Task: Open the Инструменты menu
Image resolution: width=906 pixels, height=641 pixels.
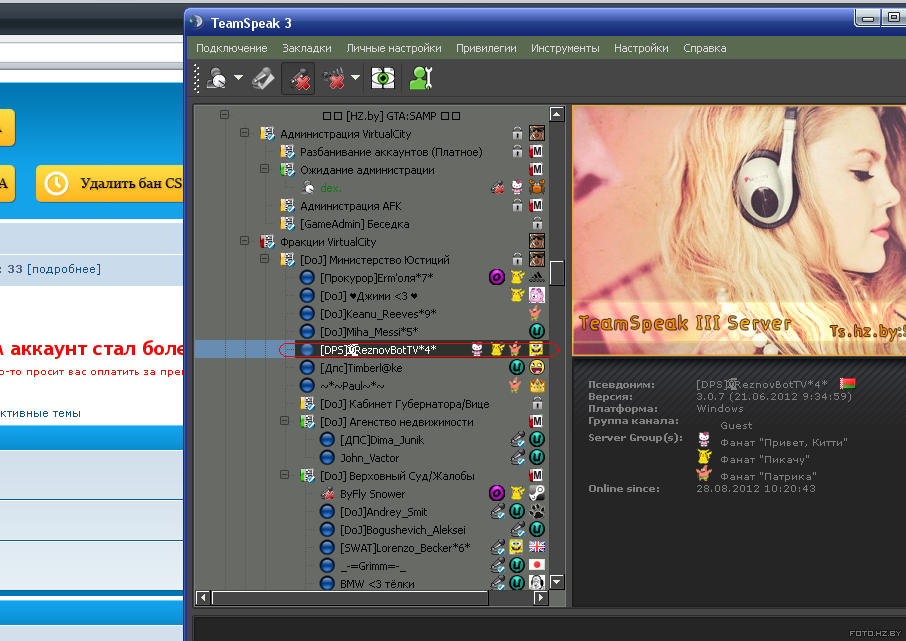Action: click(x=565, y=48)
